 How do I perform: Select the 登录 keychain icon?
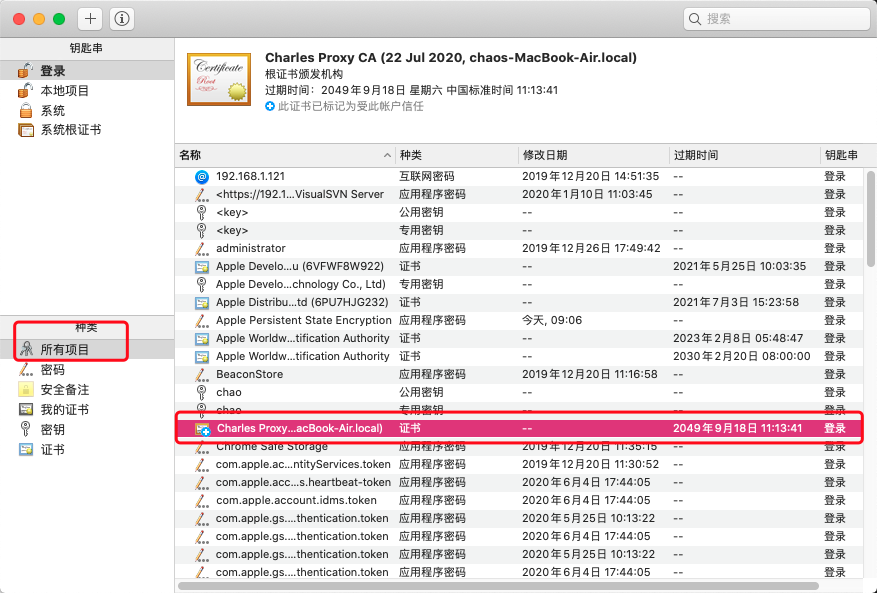(x=25, y=71)
